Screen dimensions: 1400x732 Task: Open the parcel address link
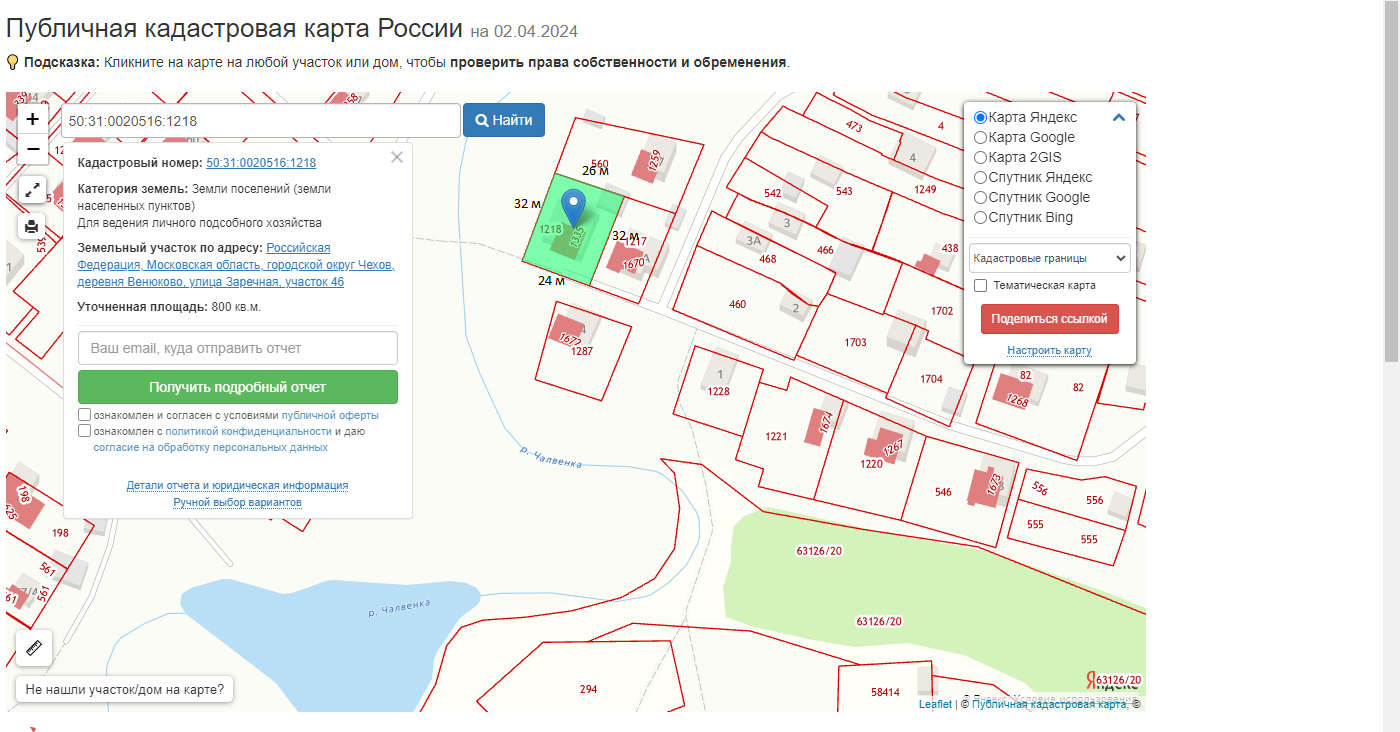point(236,265)
